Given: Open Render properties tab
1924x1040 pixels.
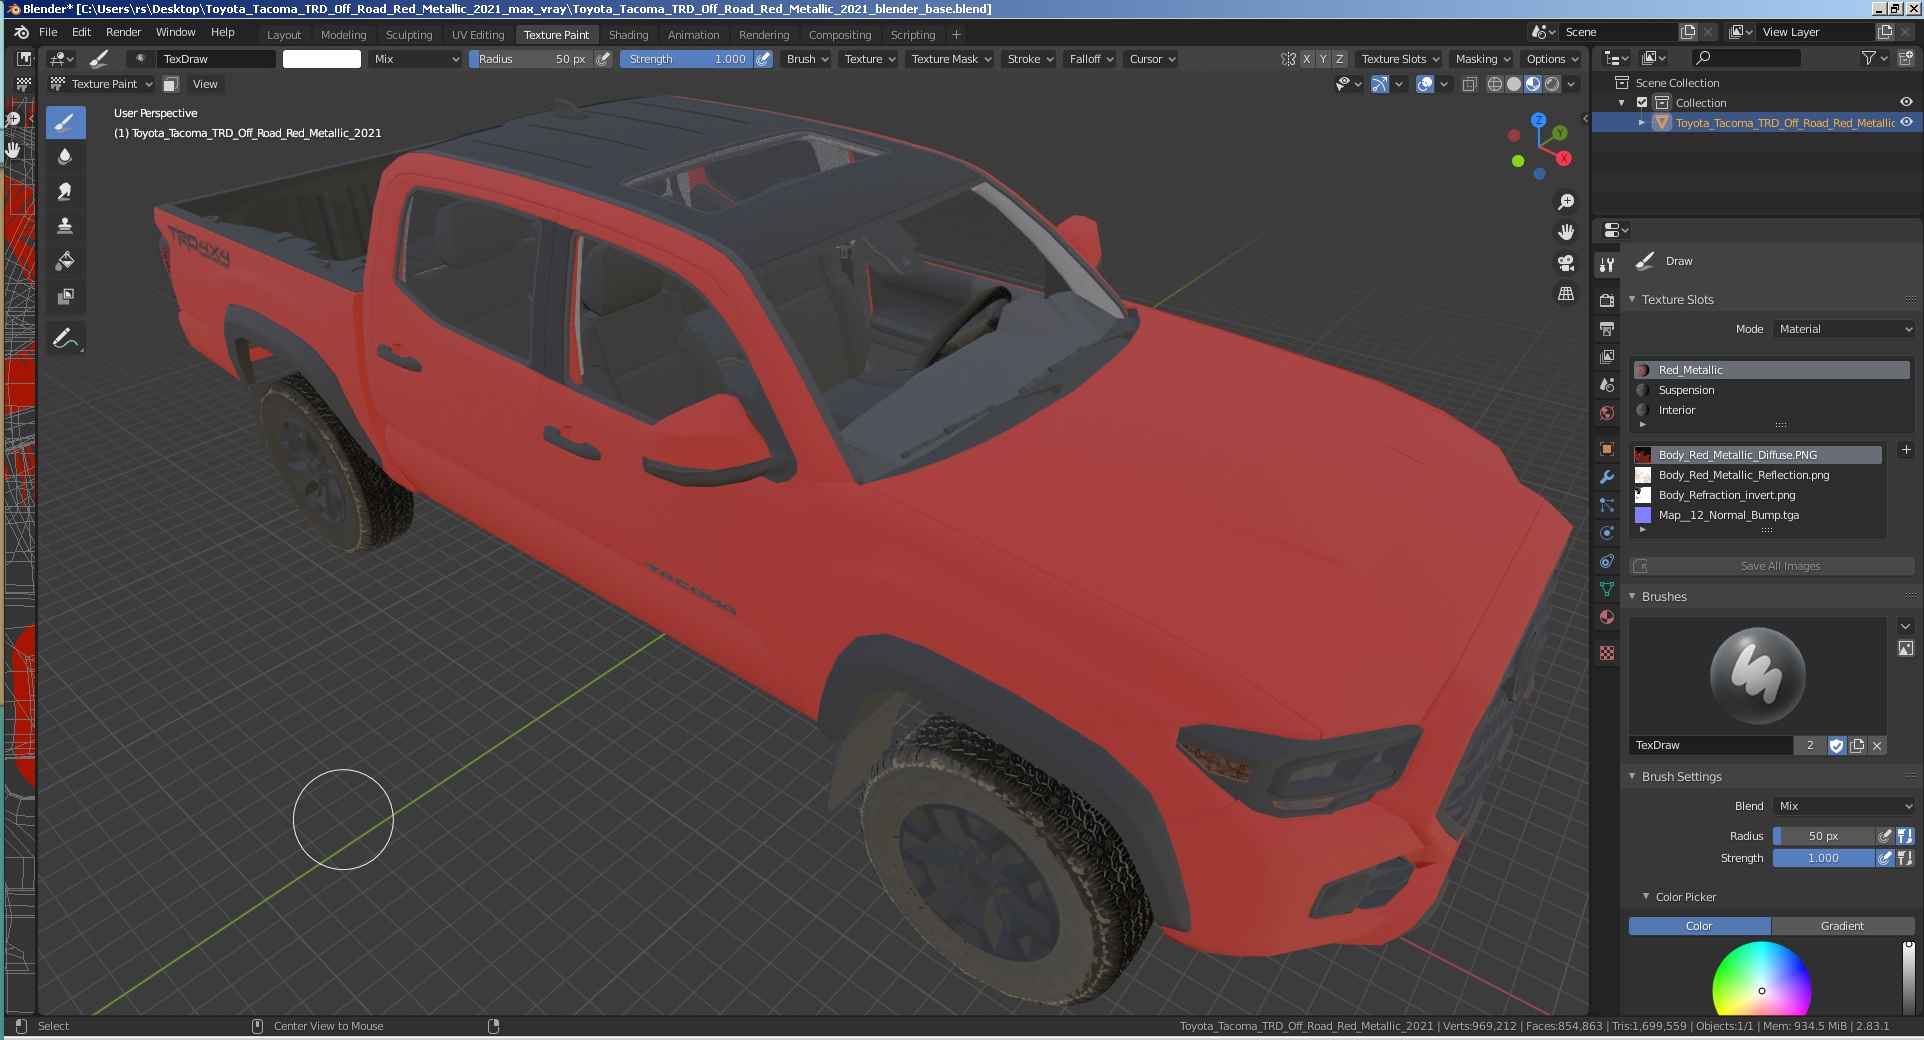Looking at the screenshot, I should tap(1607, 301).
